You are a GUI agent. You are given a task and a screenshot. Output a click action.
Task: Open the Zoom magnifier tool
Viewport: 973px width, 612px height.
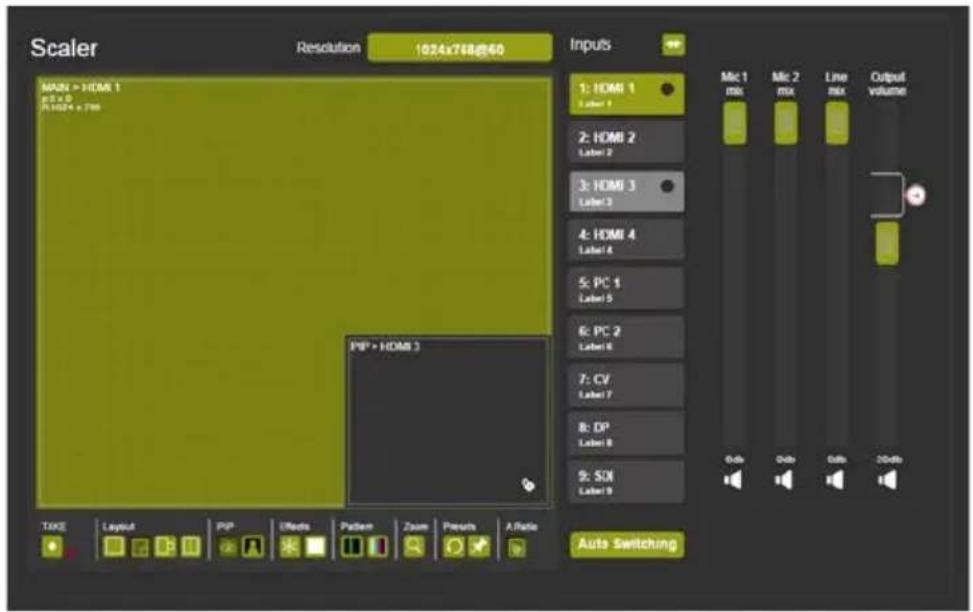pyautogui.click(x=414, y=547)
